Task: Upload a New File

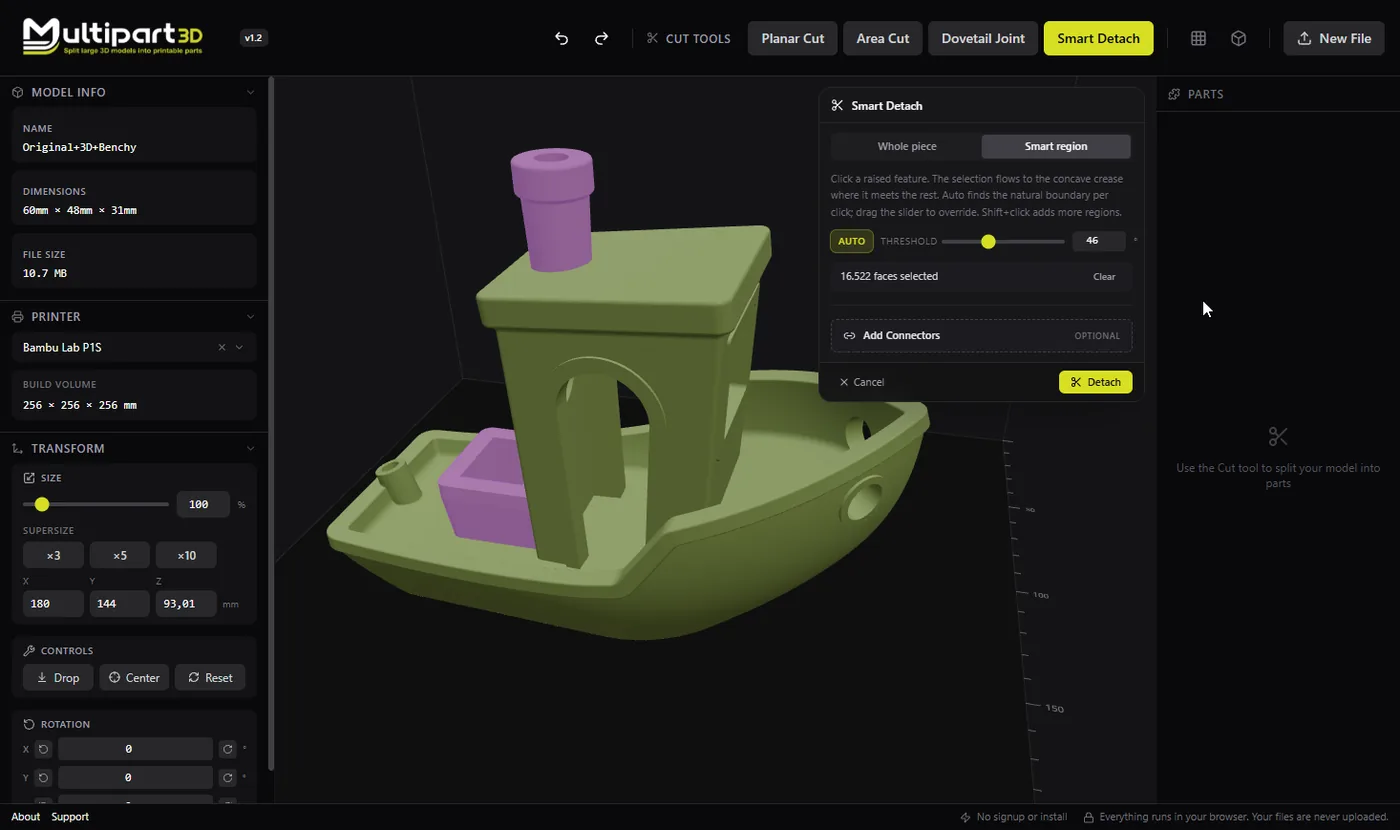Action: point(1334,39)
